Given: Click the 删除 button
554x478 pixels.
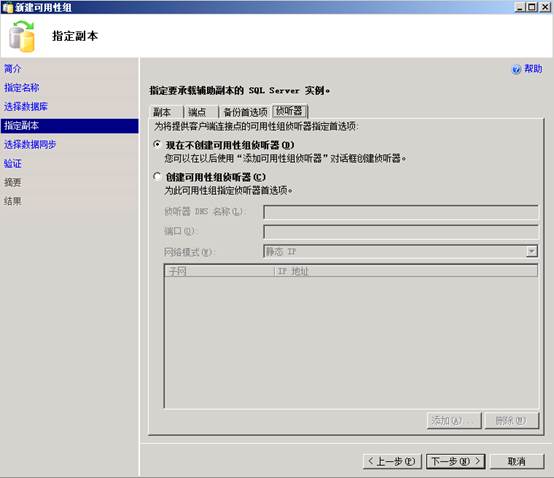Looking at the screenshot, I should coord(512,420).
